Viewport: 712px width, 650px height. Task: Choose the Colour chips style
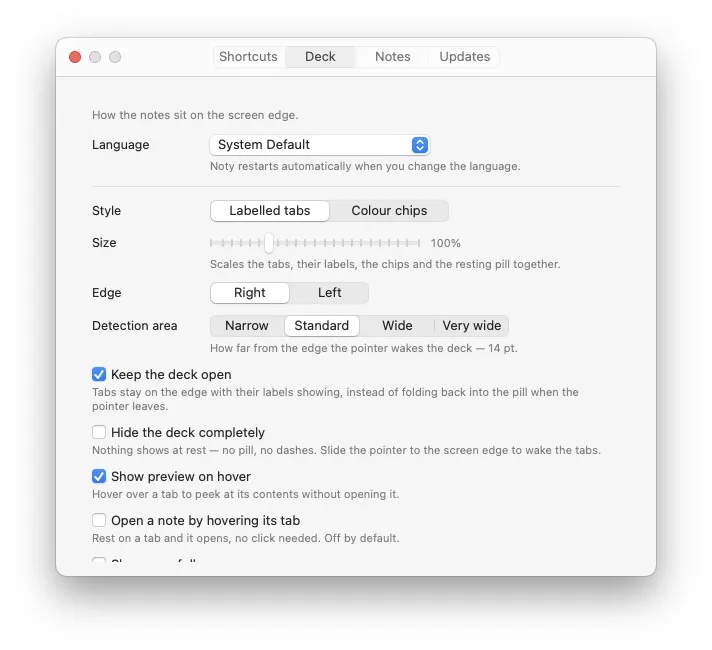point(389,211)
